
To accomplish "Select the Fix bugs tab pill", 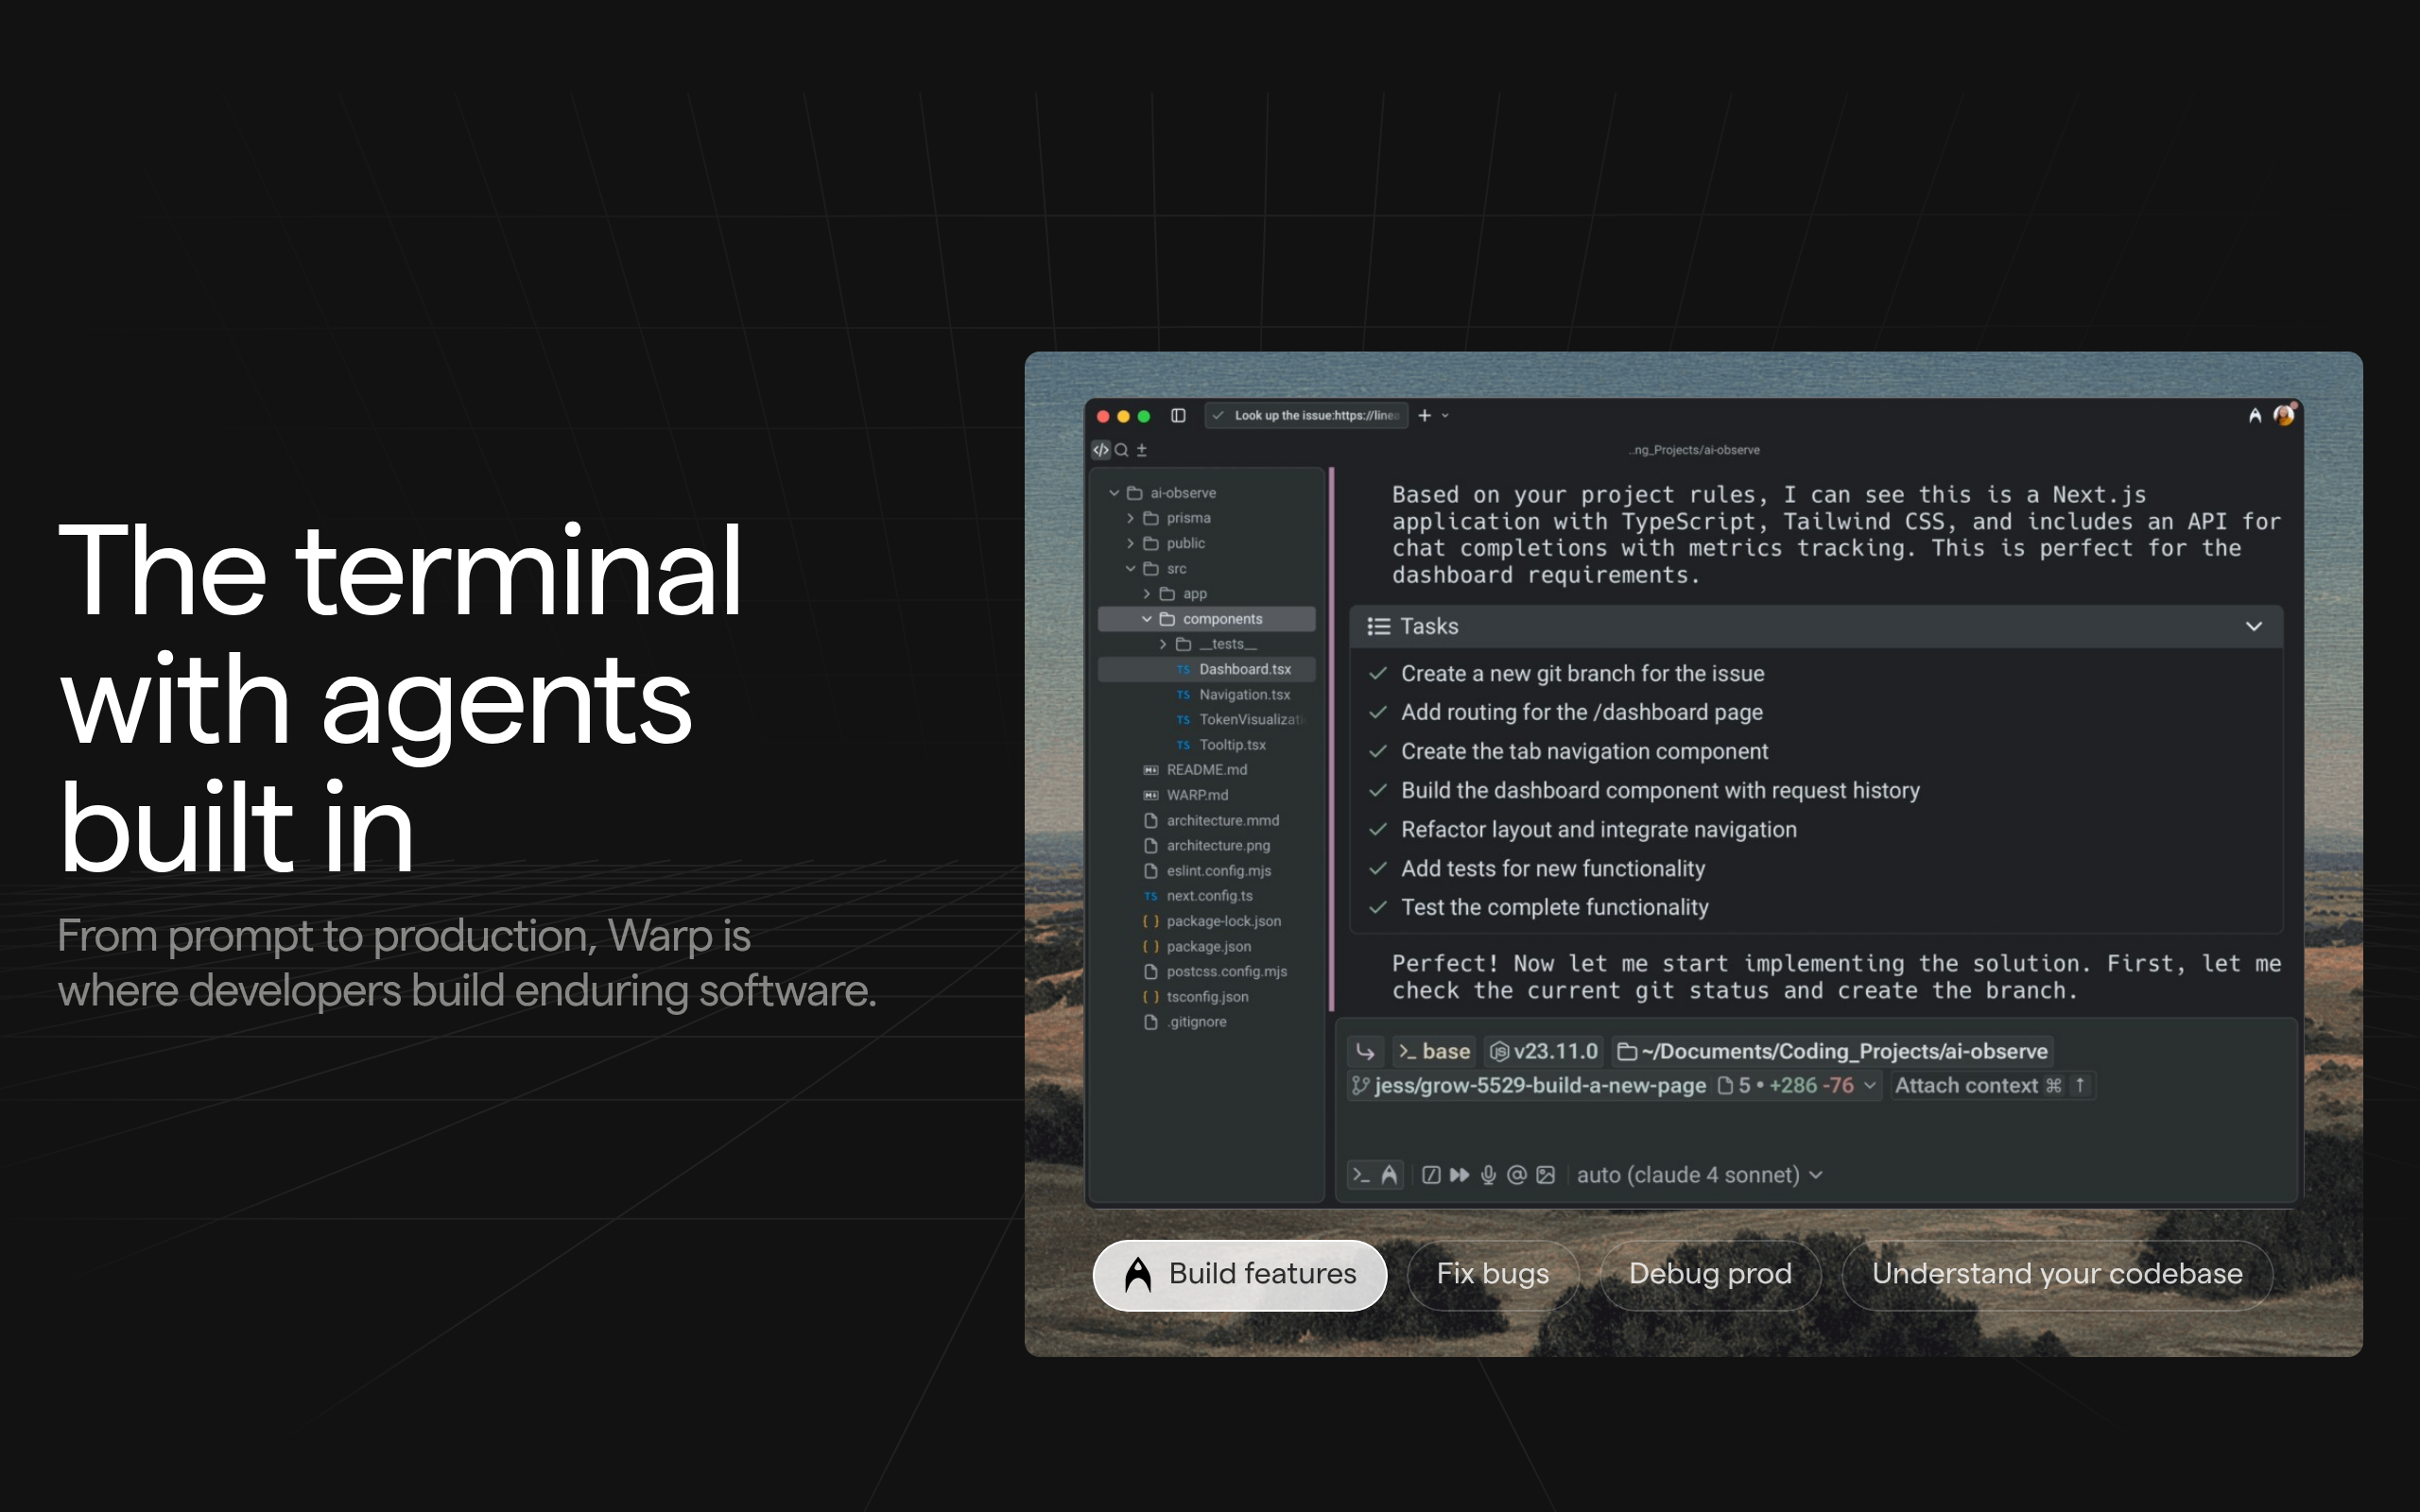I will [x=1492, y=1274].
